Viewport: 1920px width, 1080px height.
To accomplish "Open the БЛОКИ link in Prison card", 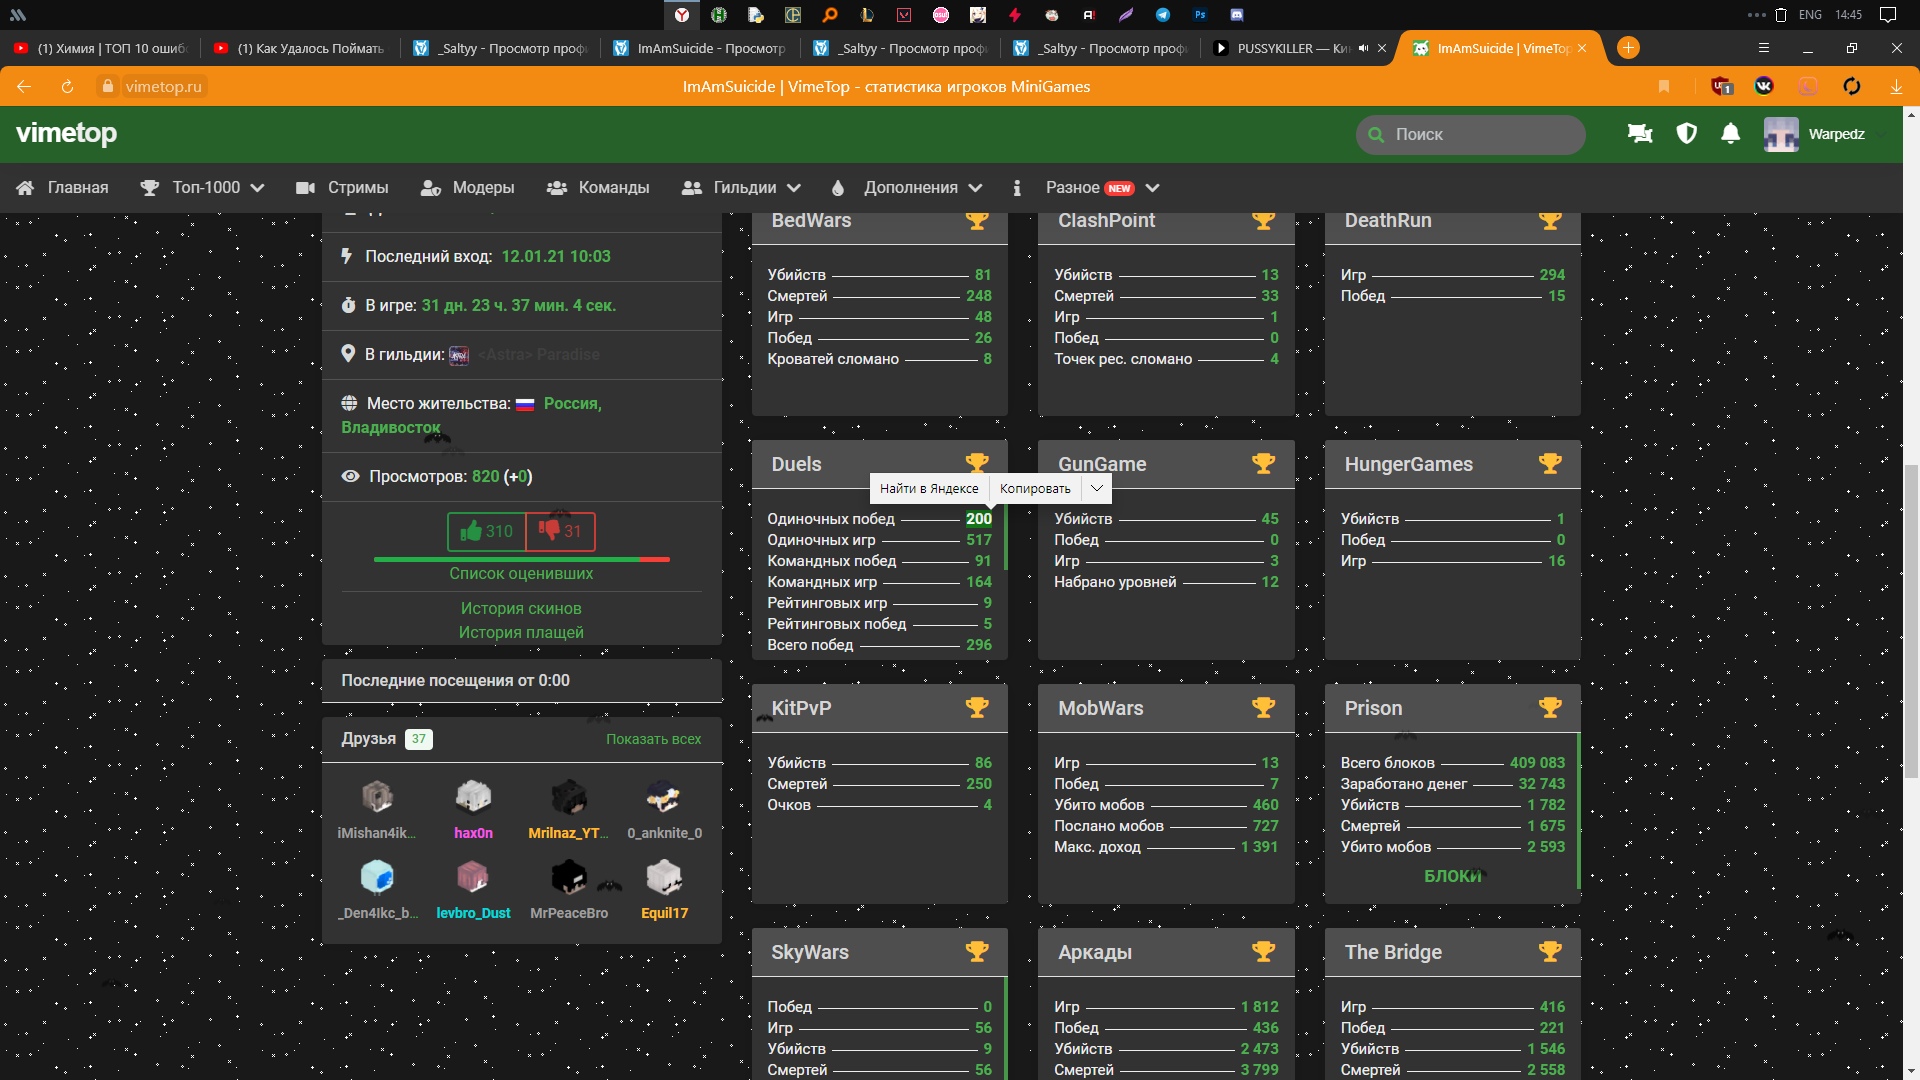I will pyautogui.click(x=1453, y=876).
